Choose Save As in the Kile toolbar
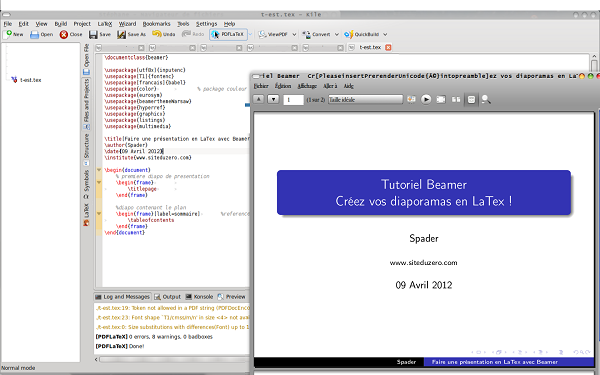The width and height of the screenshot is (600, 375). click(x=132, y=34)
